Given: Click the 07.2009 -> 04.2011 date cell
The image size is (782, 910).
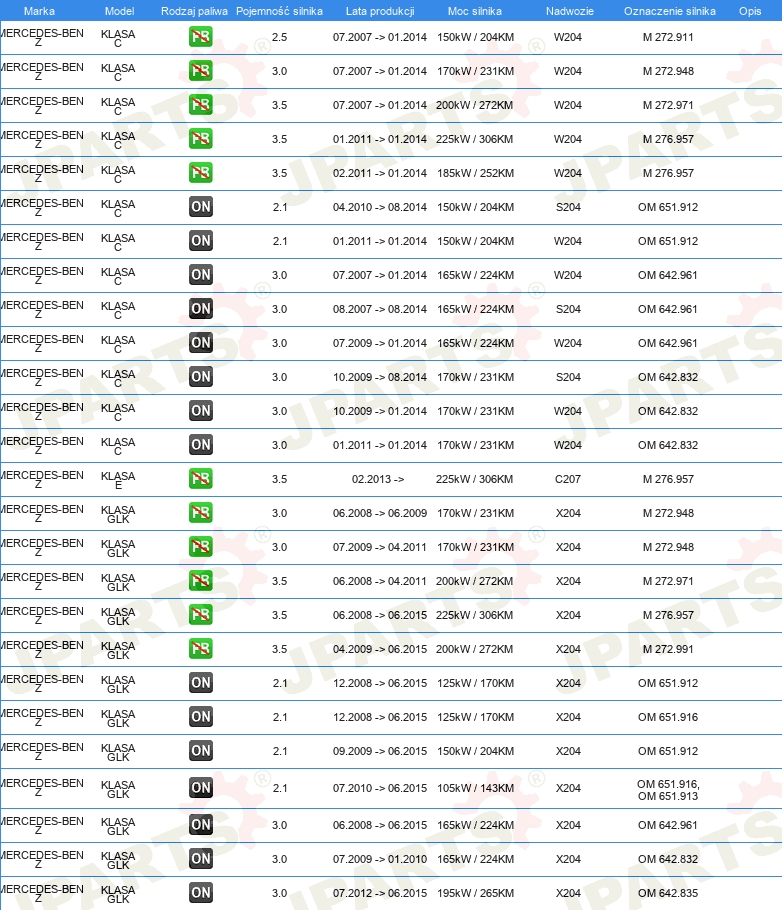Looking at the screenshot, I should 380,547.
